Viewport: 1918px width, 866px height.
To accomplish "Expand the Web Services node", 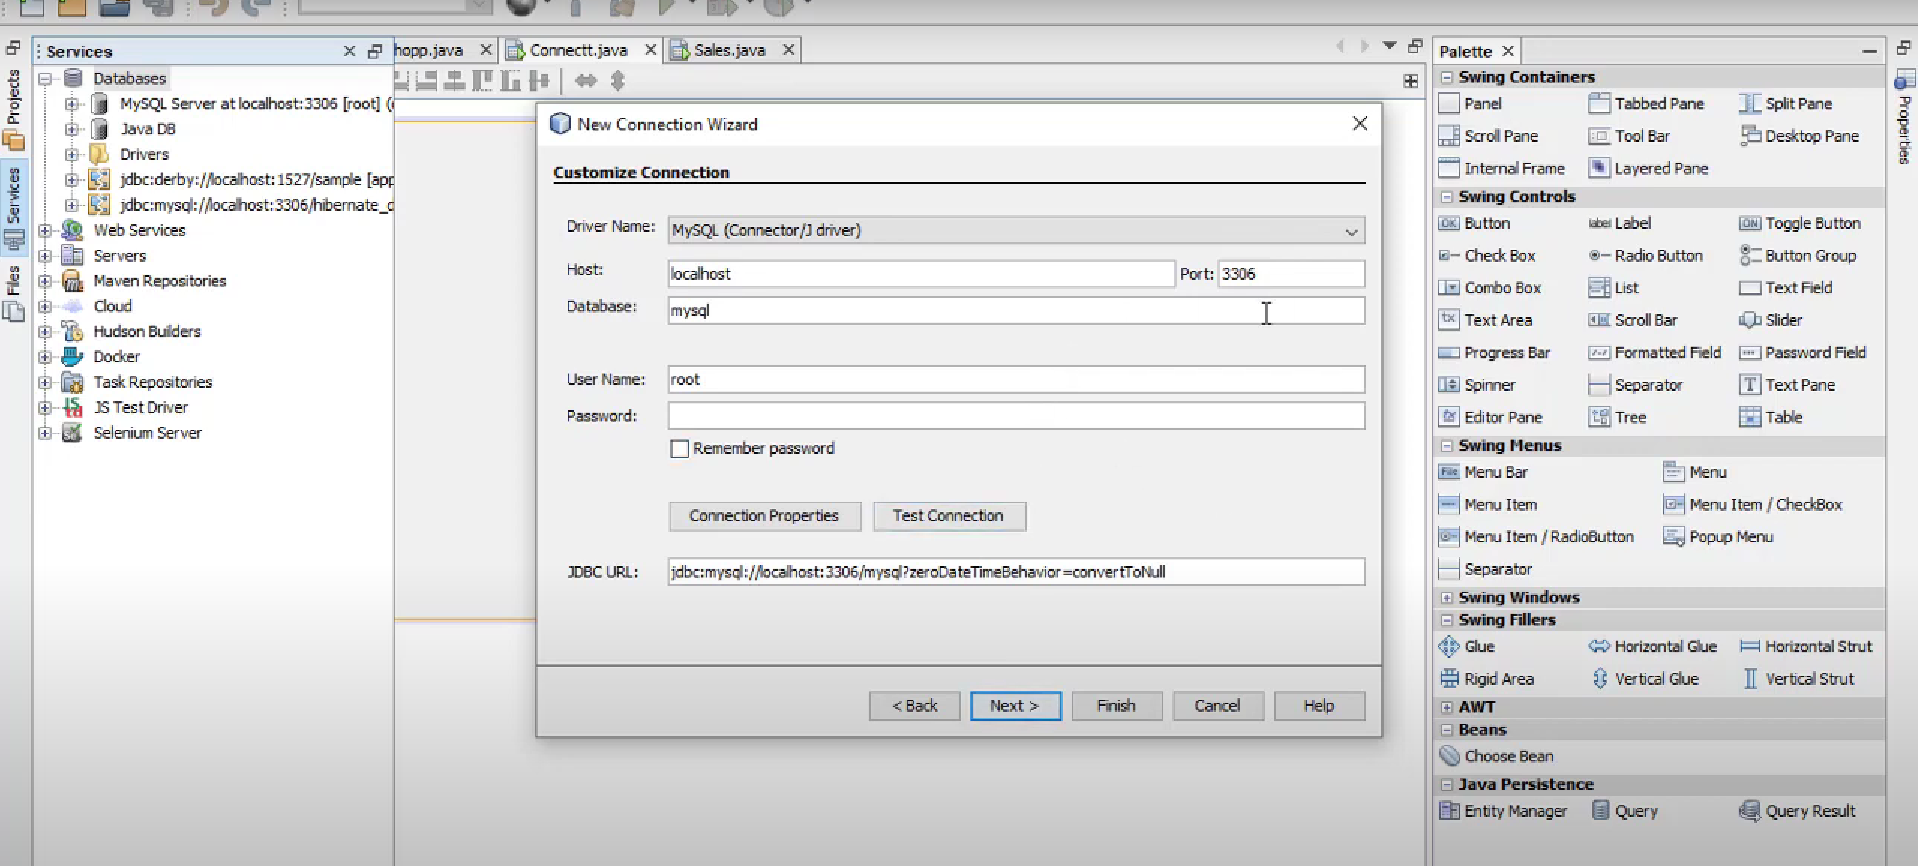I will [x=45, y=231].
